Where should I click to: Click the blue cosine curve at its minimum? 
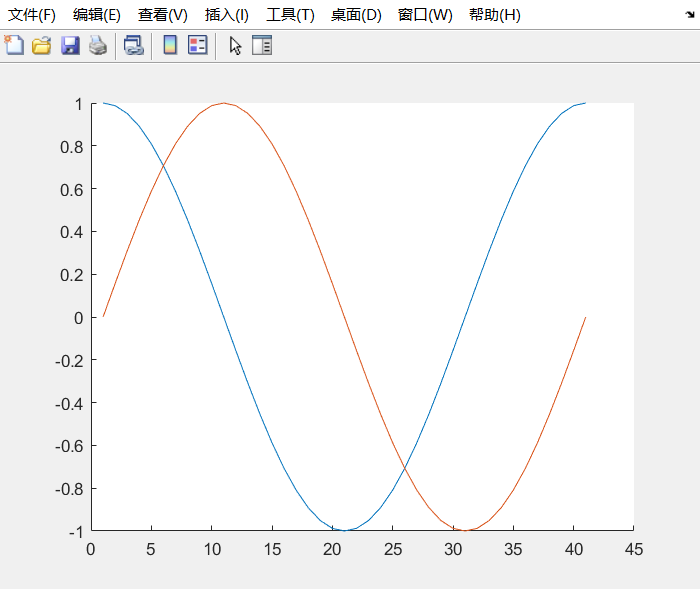344,530
